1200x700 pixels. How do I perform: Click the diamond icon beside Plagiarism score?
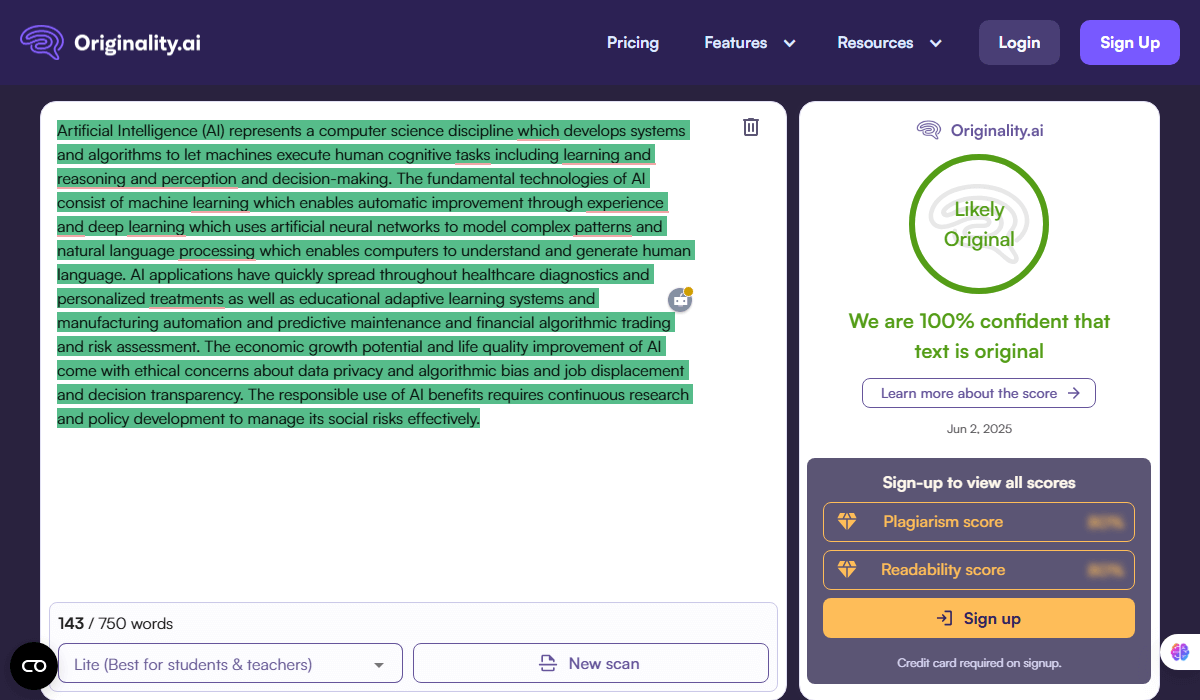[x=847, y=522]
